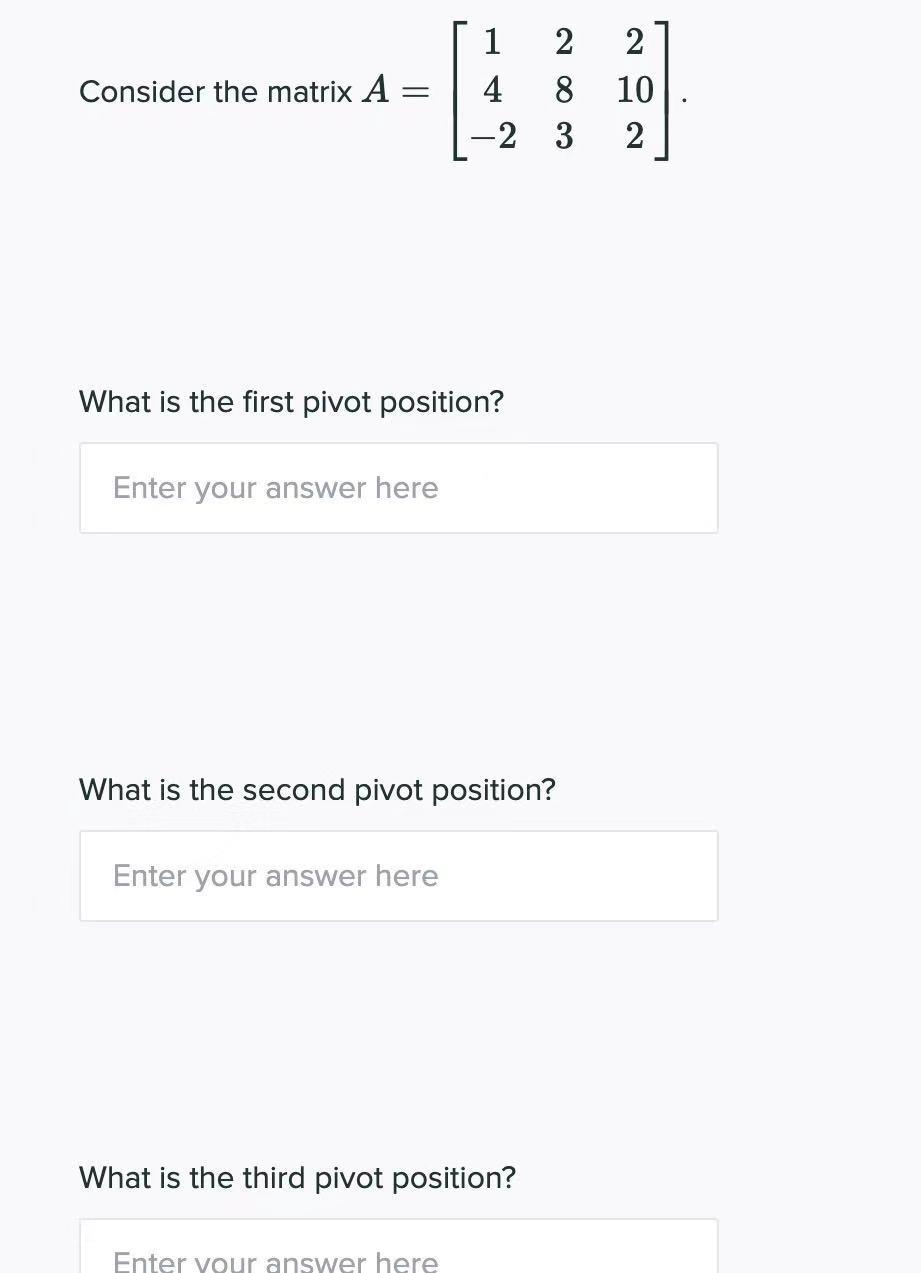Click the equals sign after A
Image resolution: width=921 pixels, height=1273 pixels.
[414, 92]
